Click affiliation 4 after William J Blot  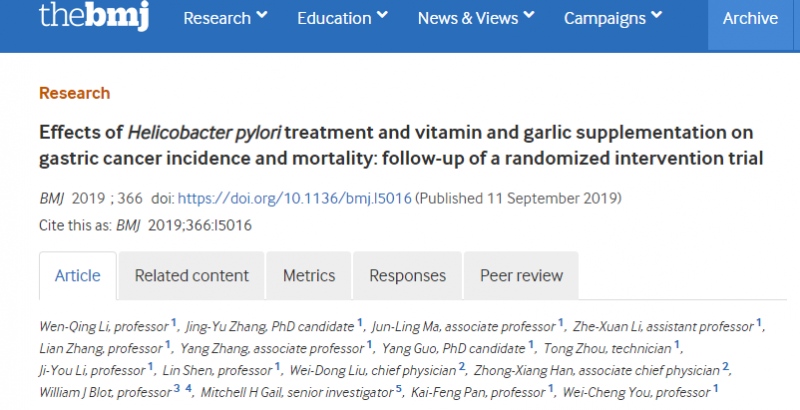[x=188, y=390]
